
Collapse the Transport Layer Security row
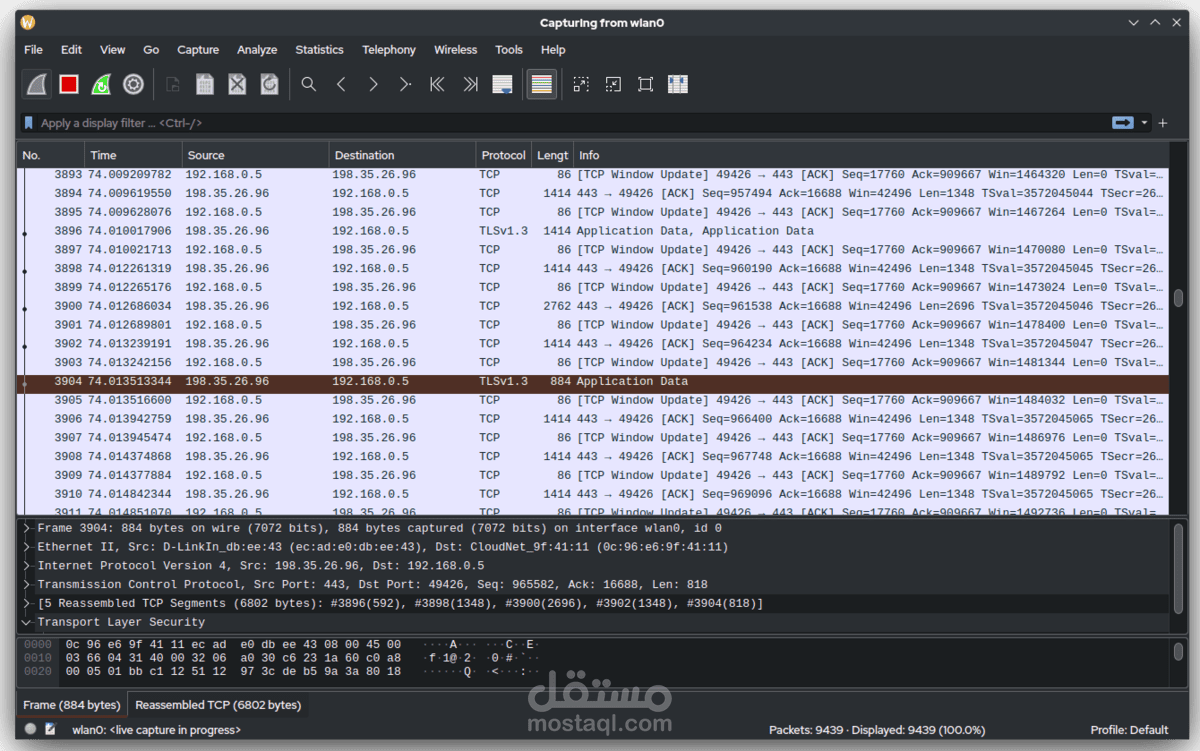pos(27,622)
